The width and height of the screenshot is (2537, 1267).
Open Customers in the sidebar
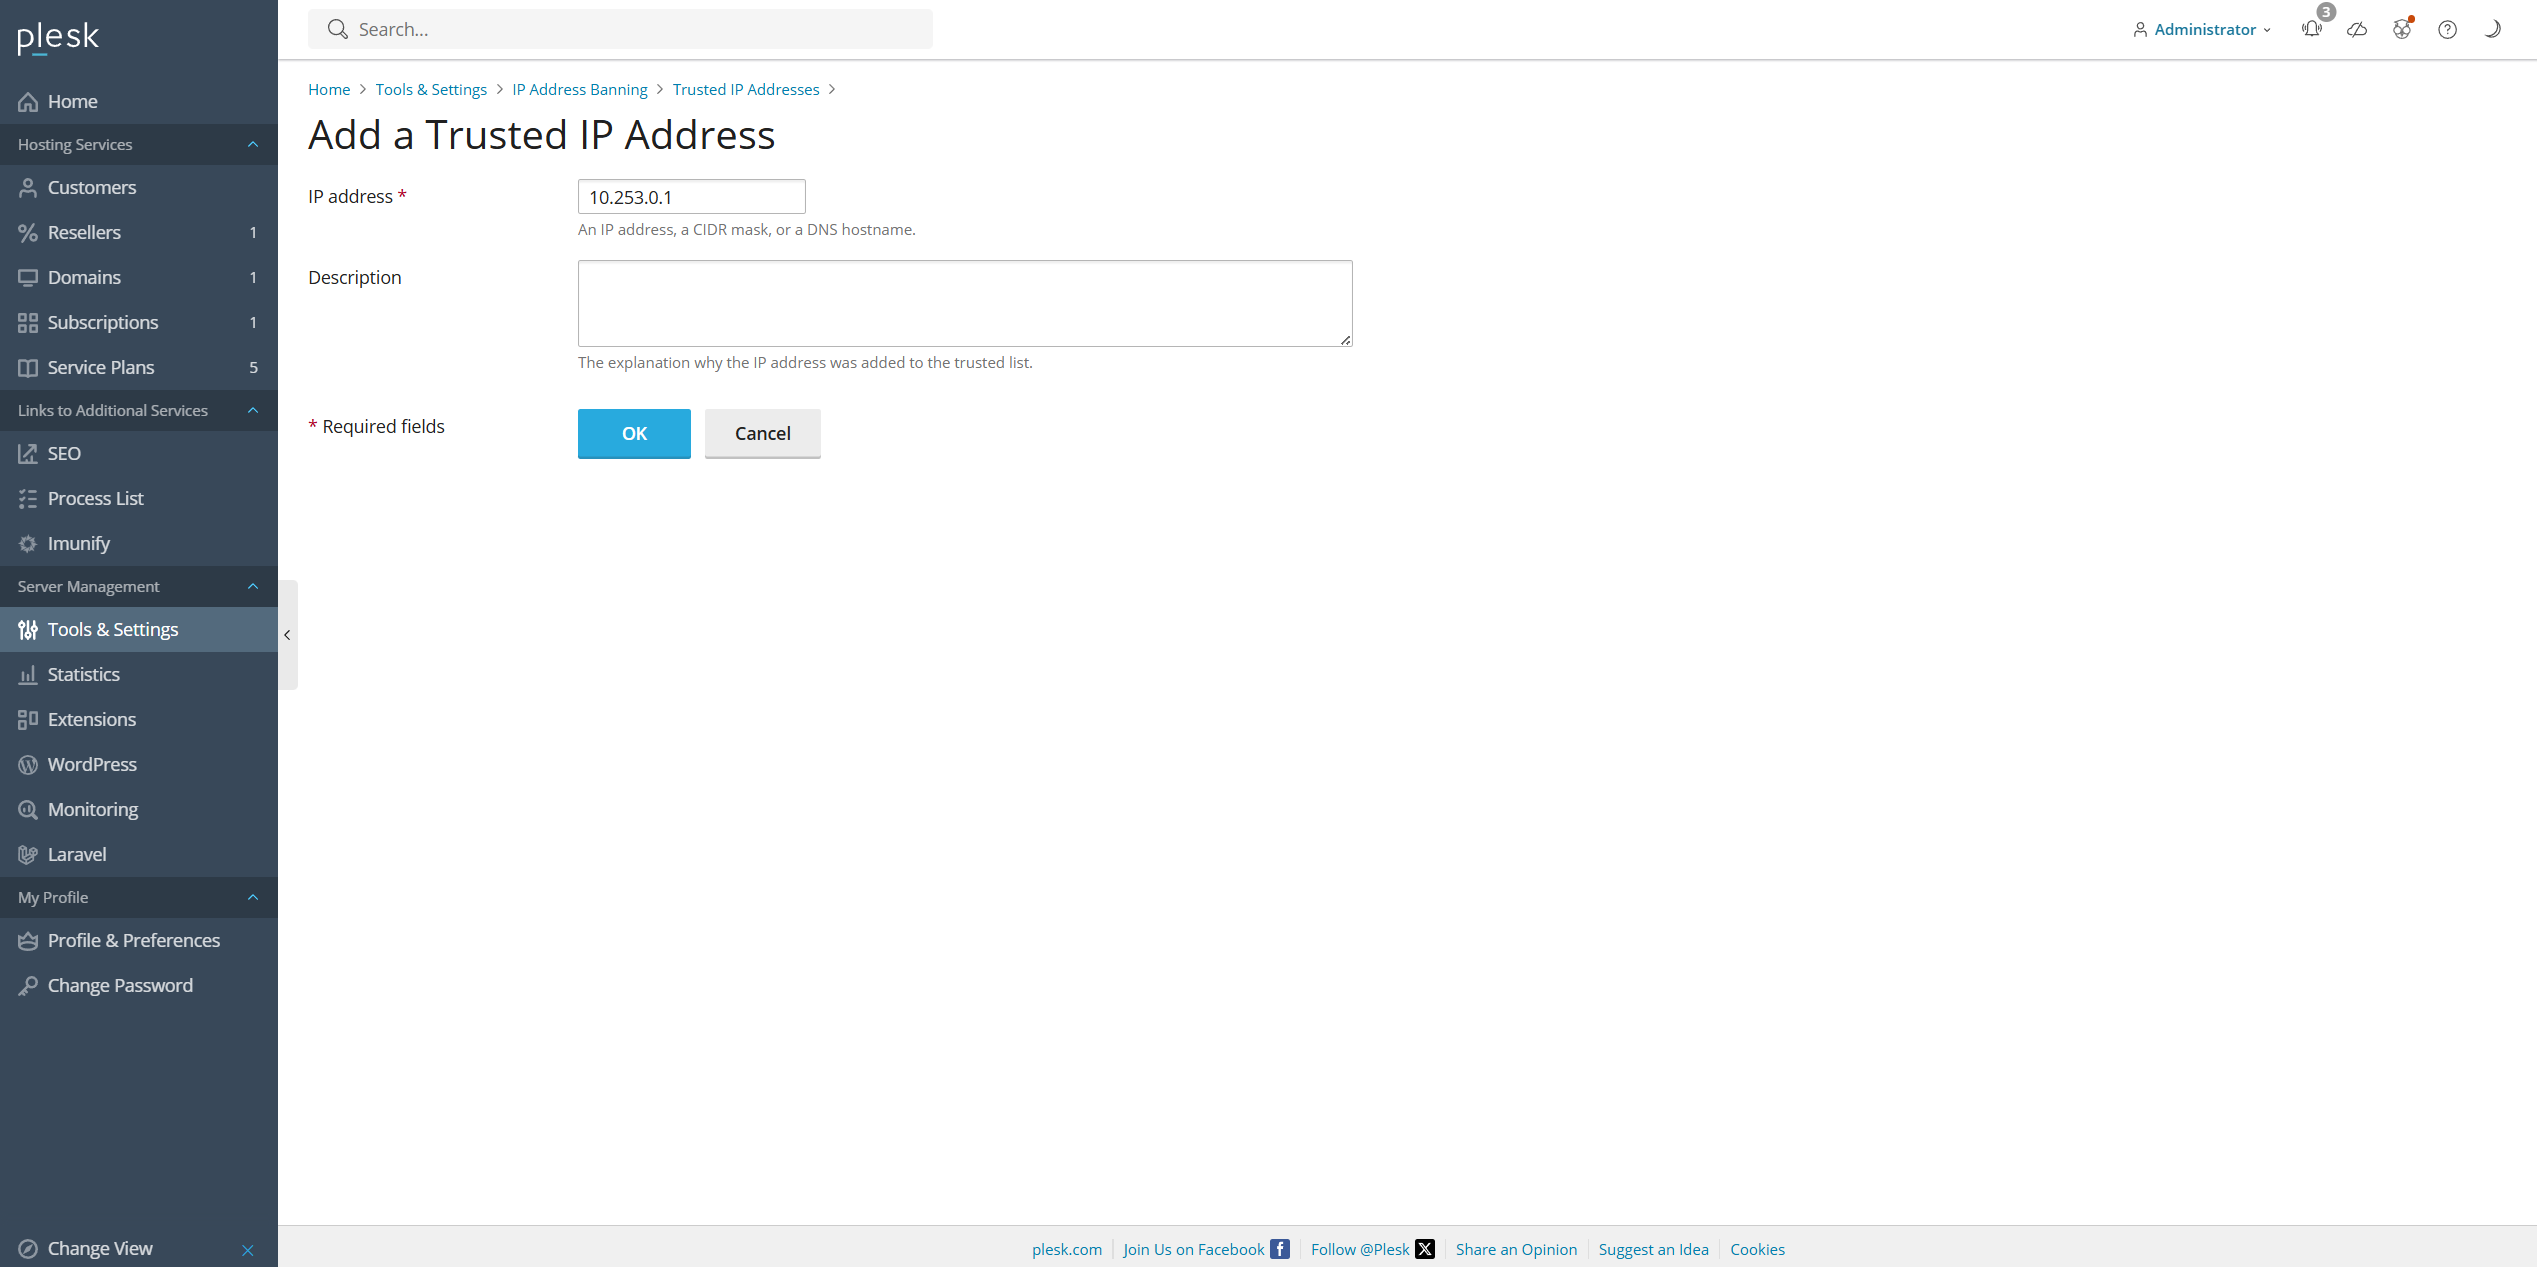point(139,188)
